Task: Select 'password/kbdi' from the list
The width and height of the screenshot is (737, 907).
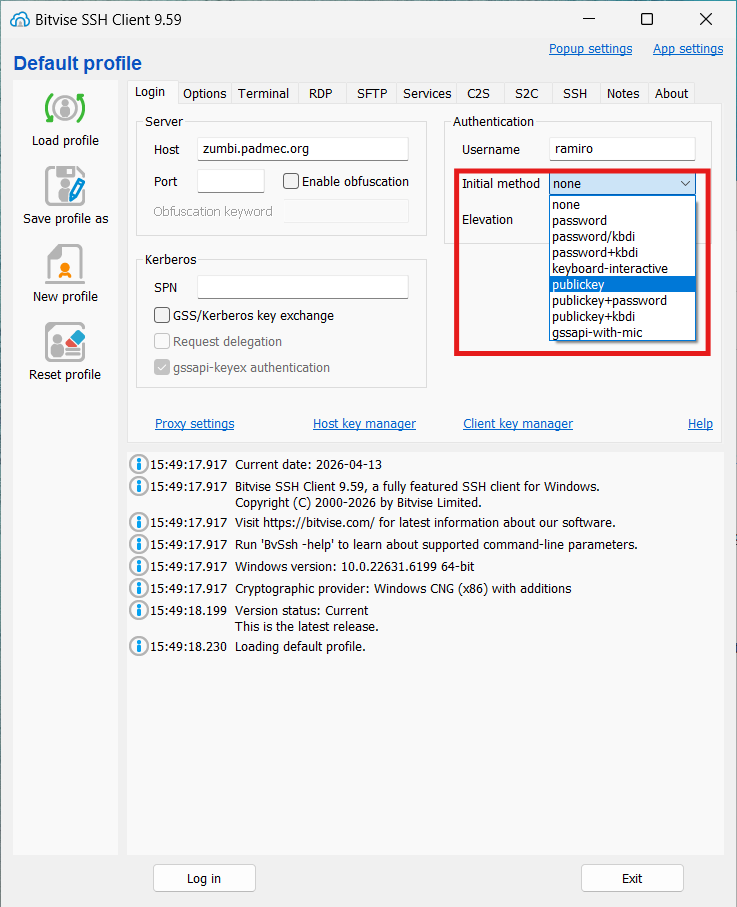Action: coord(622,237)
